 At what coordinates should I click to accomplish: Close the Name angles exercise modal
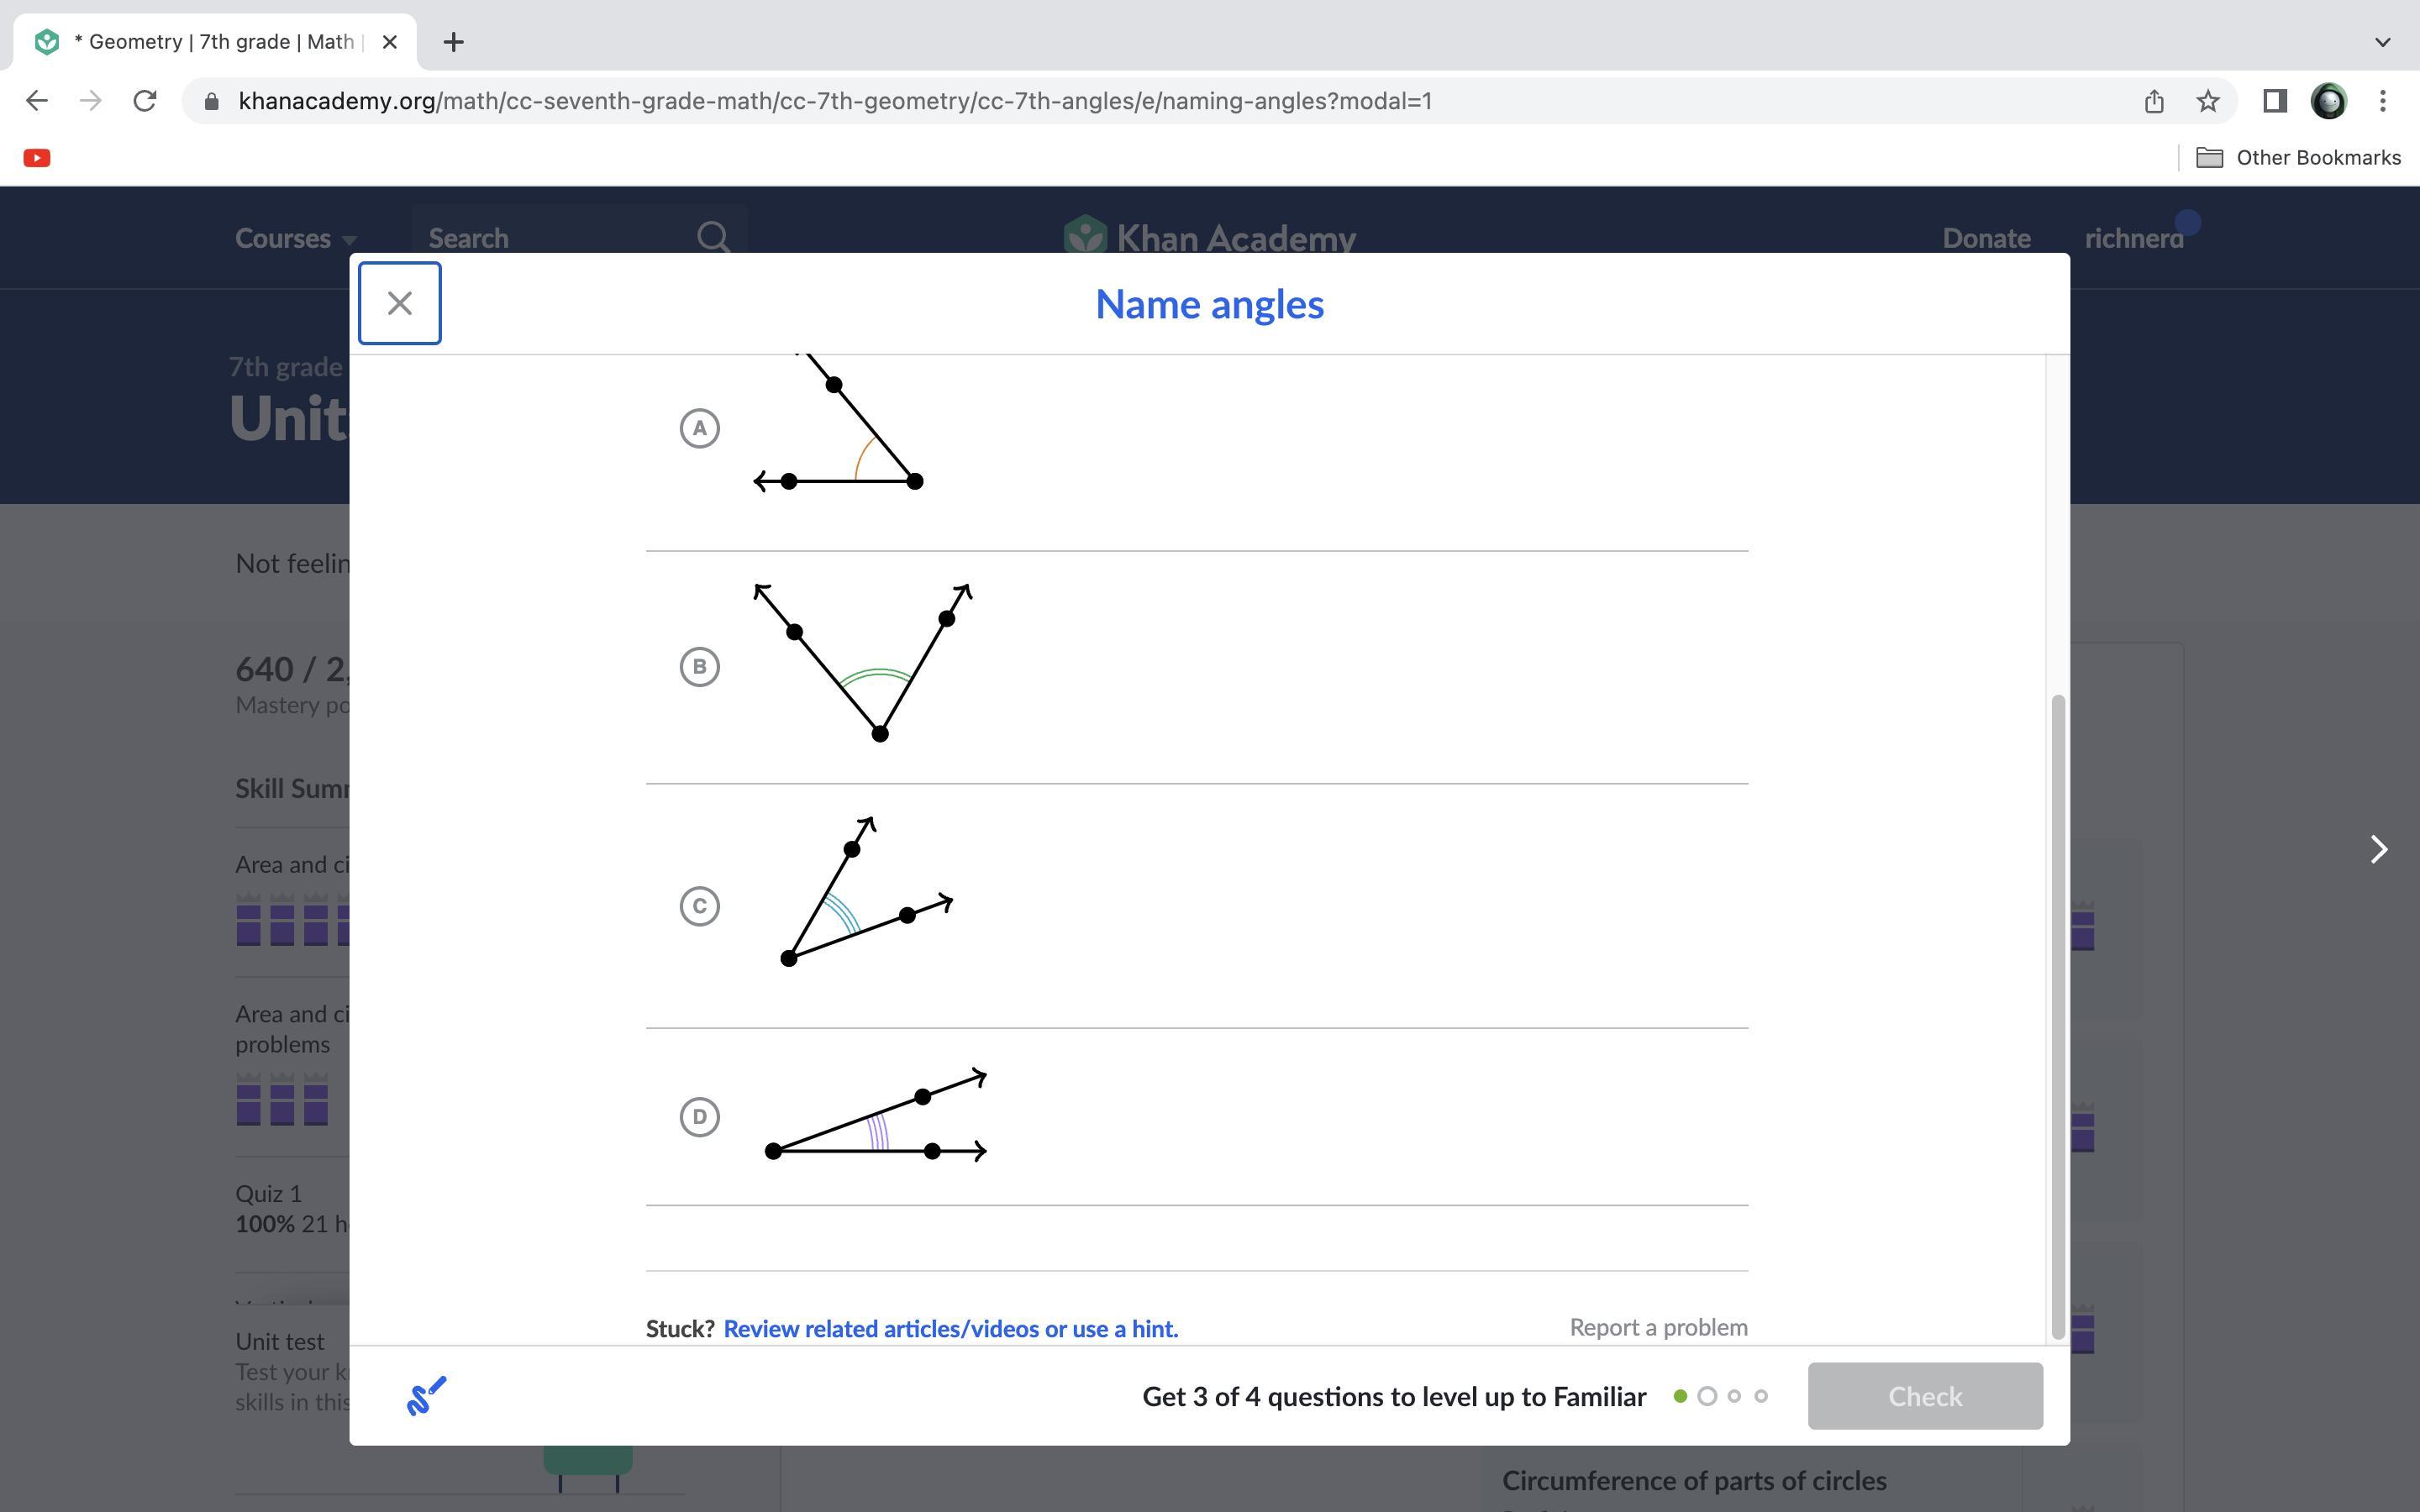399,303
